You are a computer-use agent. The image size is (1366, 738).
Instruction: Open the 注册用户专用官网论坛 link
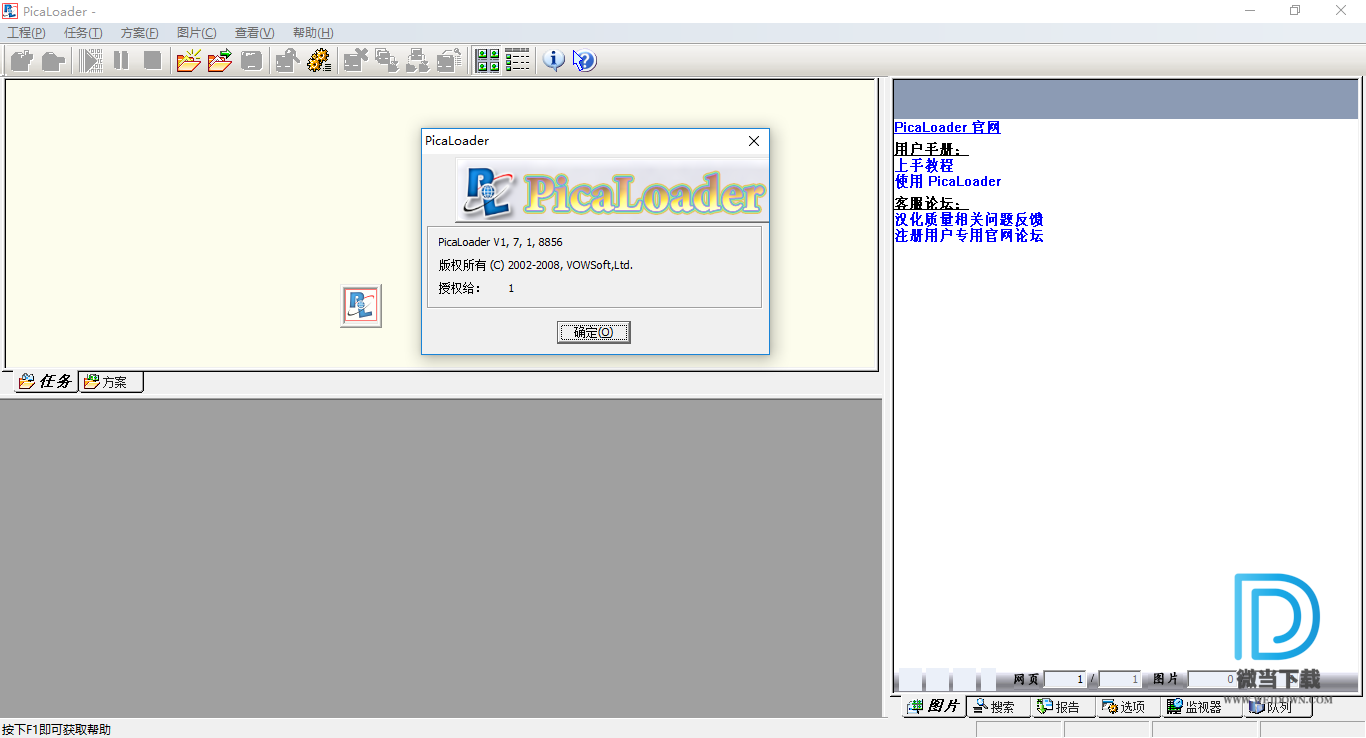[x=969, y=235]
